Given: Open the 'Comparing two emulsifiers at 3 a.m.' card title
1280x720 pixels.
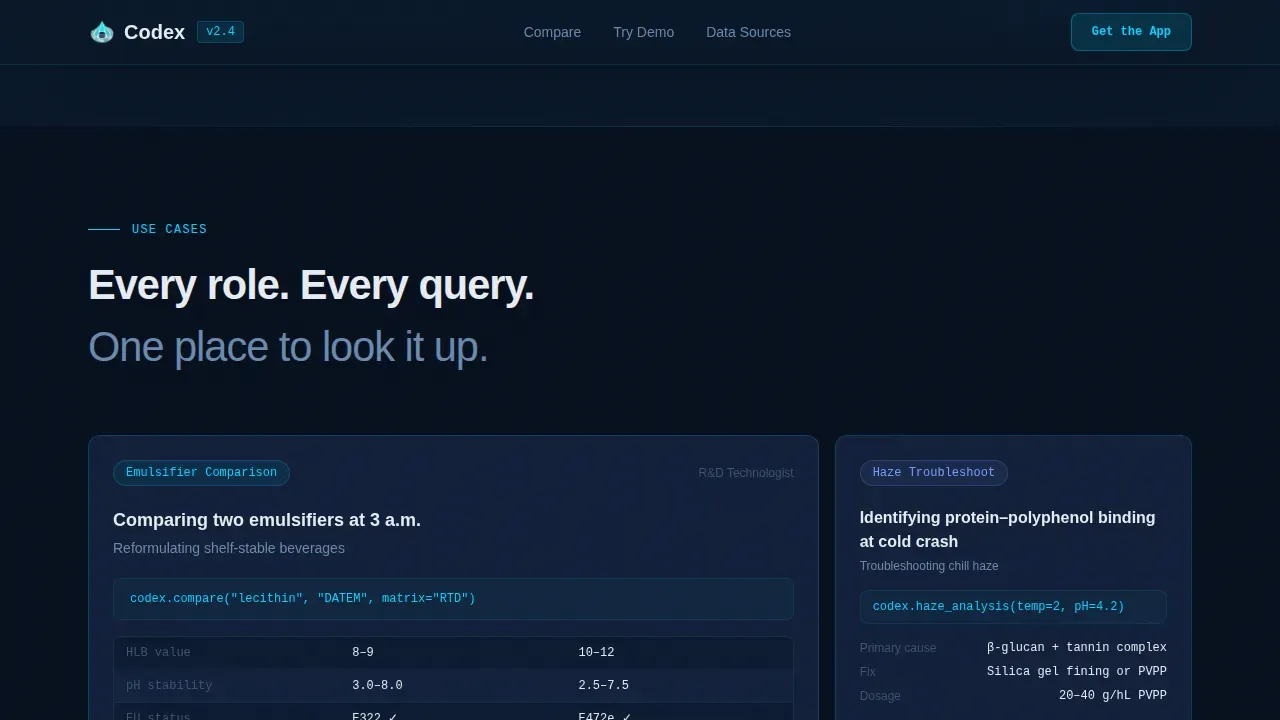Looking at the screenshot, I should (267, 520).
